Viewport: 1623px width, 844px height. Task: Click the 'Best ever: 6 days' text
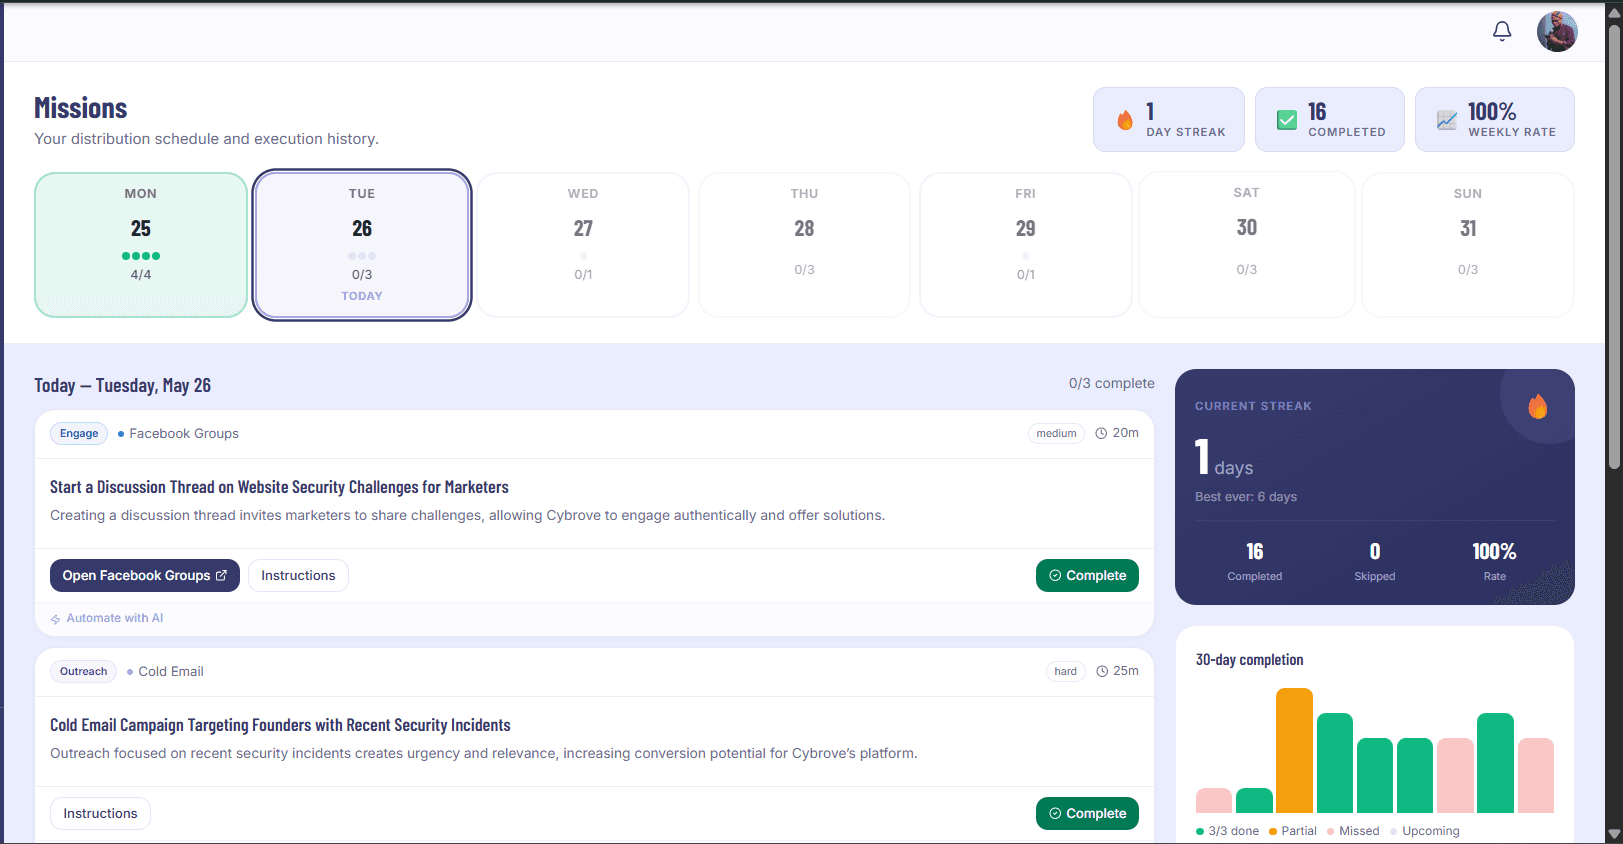pyautogui.click(x=1246, y=497)
